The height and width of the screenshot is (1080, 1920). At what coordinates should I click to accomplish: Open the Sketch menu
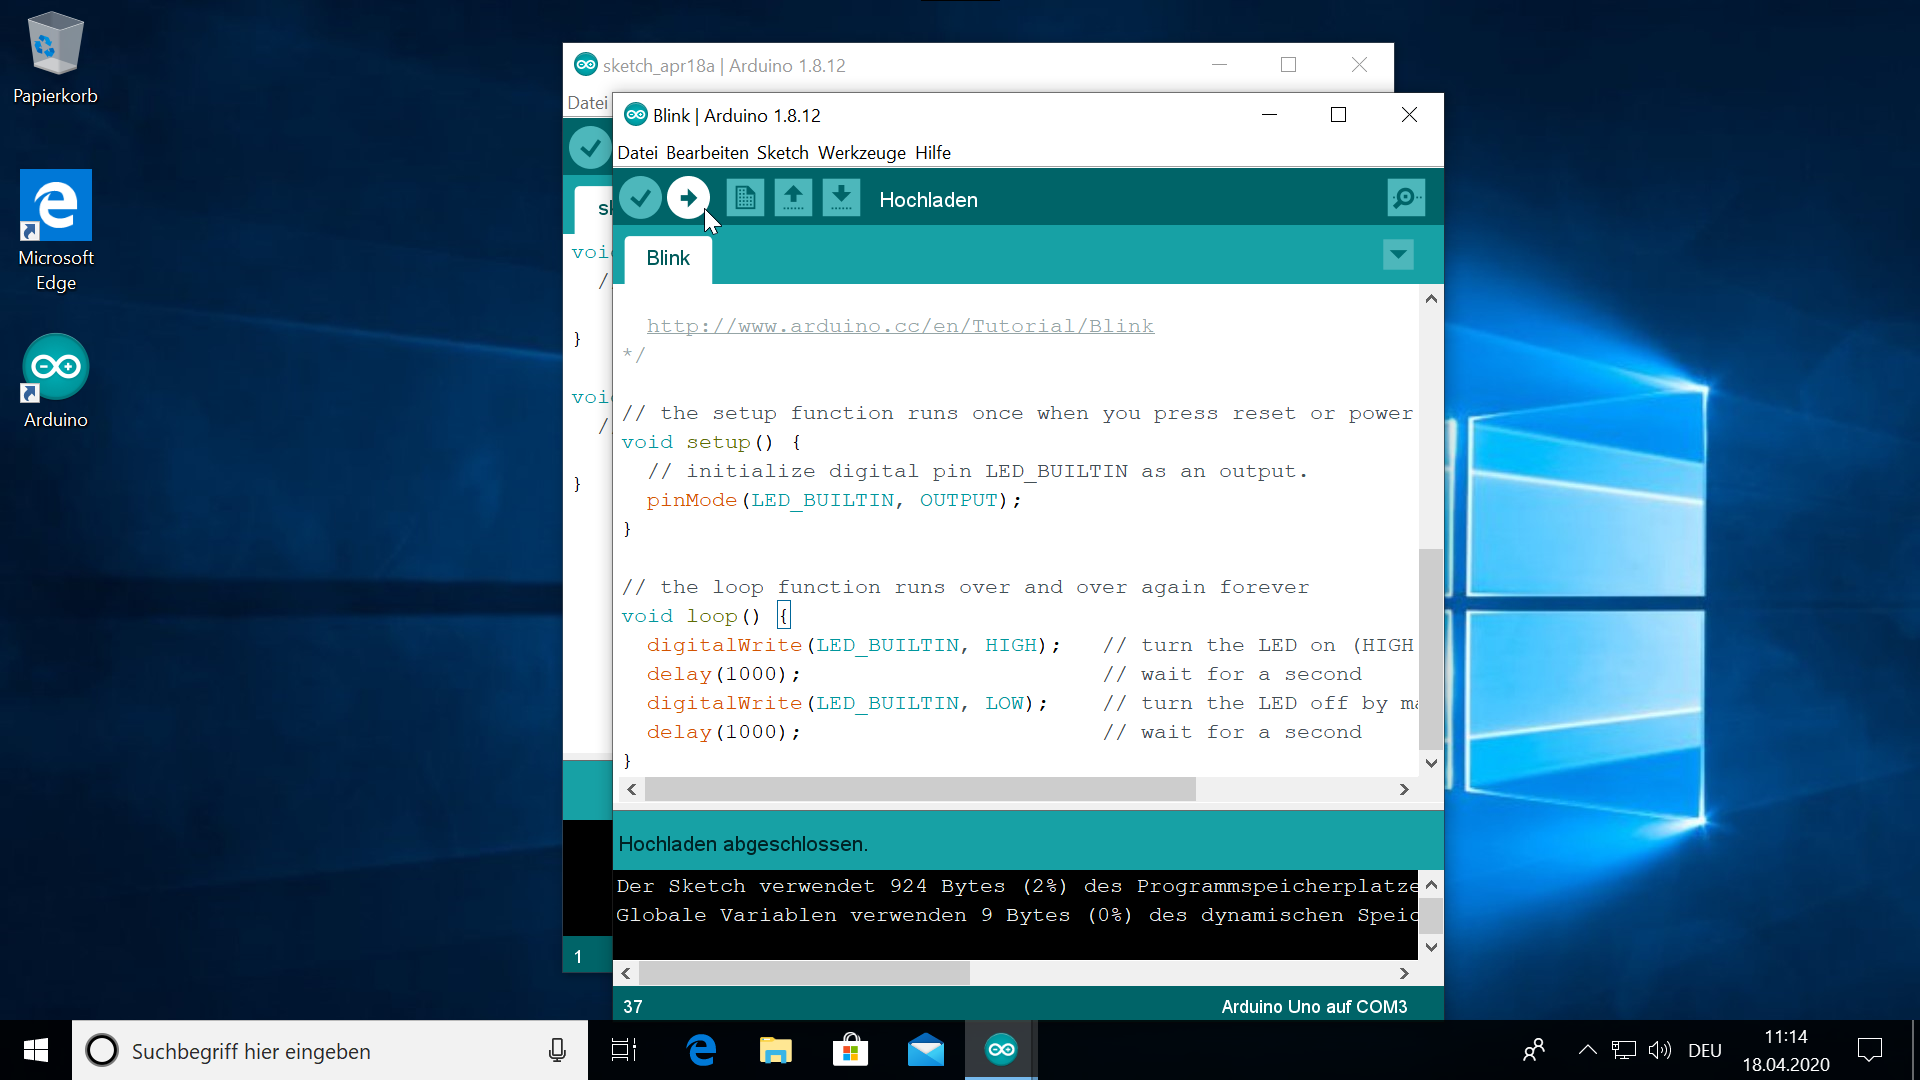click(x=783, y=153)
